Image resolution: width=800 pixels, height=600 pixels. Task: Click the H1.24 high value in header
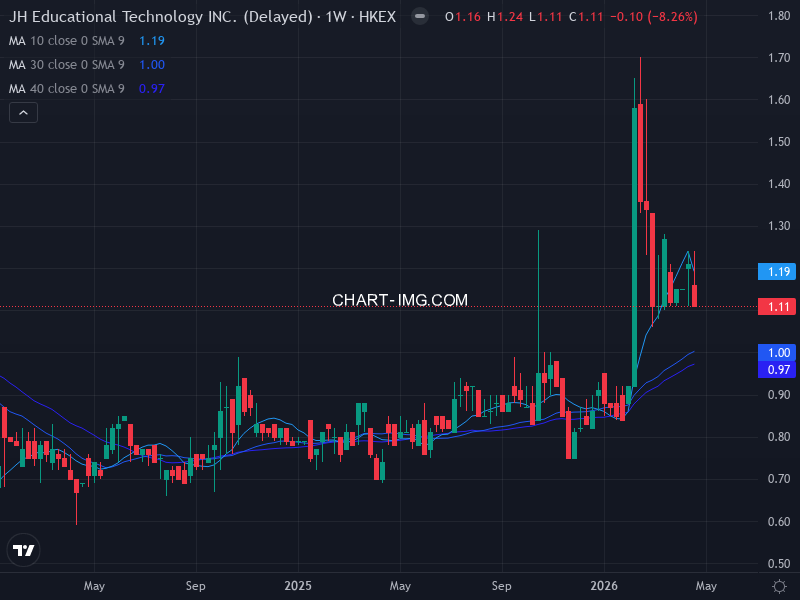tap(505, 17)
